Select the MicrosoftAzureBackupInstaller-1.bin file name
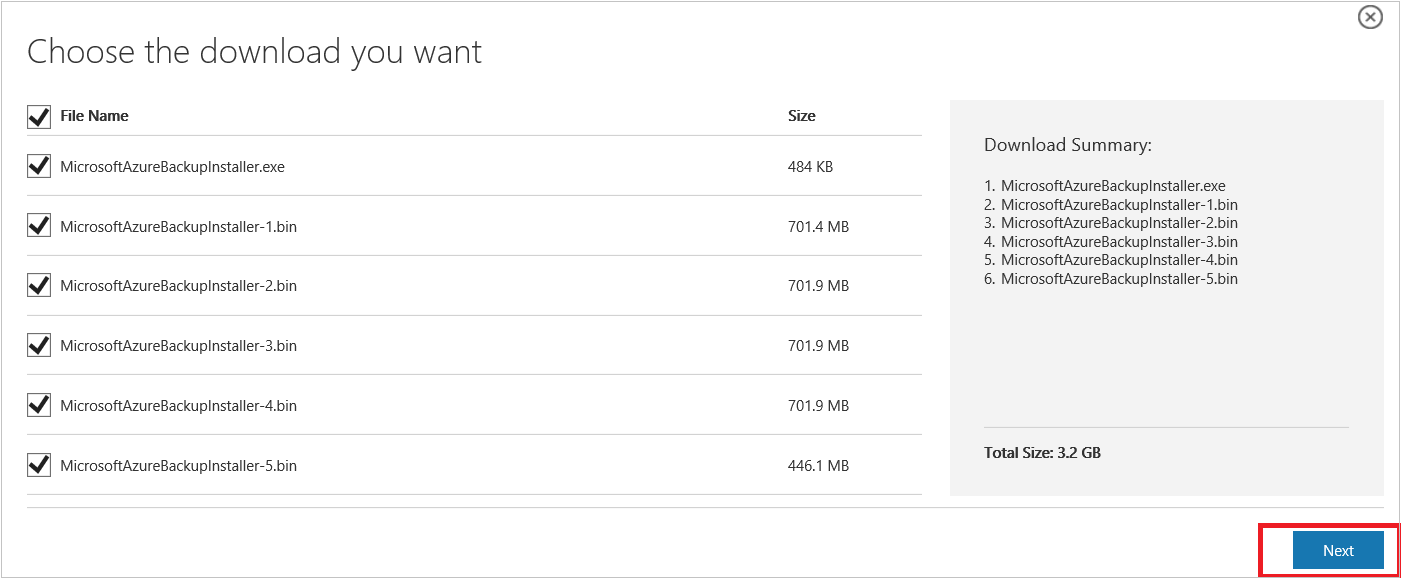 [179, 225]
